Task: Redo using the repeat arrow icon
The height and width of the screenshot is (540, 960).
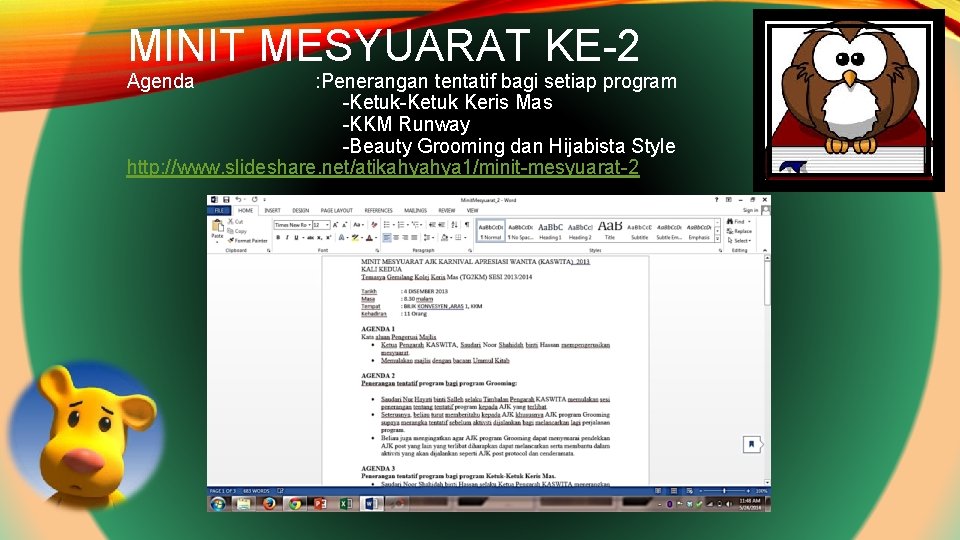Action: tap(255, 200)
